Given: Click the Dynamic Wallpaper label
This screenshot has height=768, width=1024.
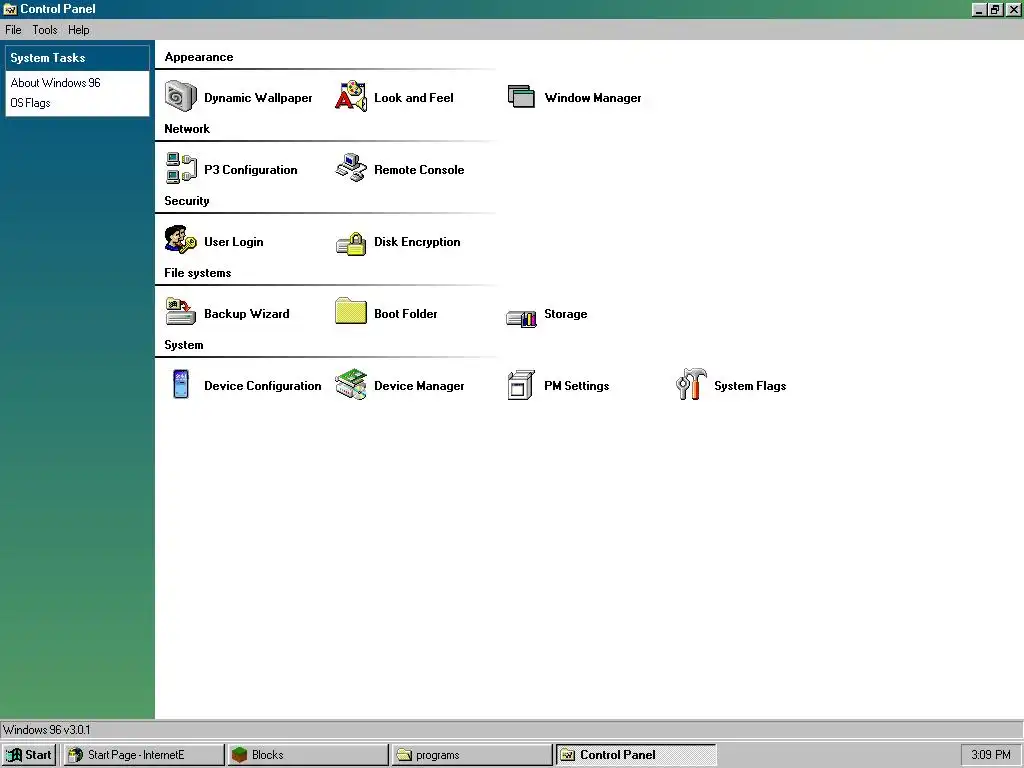Looking at the screenshot, I should click(258, 98).
